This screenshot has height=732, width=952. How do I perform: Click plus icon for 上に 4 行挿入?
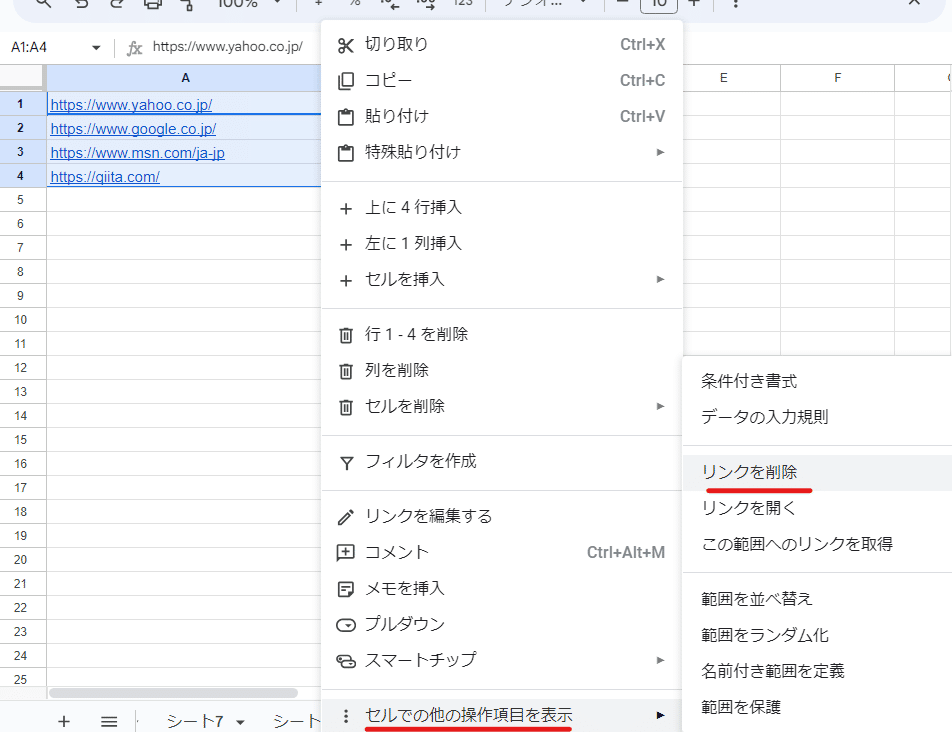tap(345, 209)
